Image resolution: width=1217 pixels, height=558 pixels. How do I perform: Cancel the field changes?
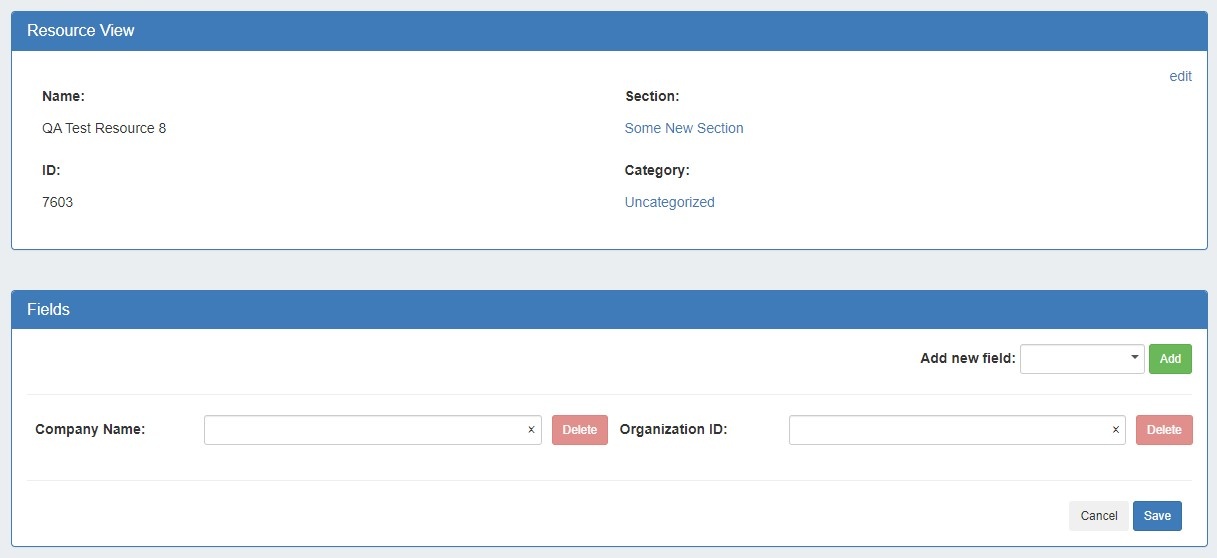click(x=1098, y=516)
